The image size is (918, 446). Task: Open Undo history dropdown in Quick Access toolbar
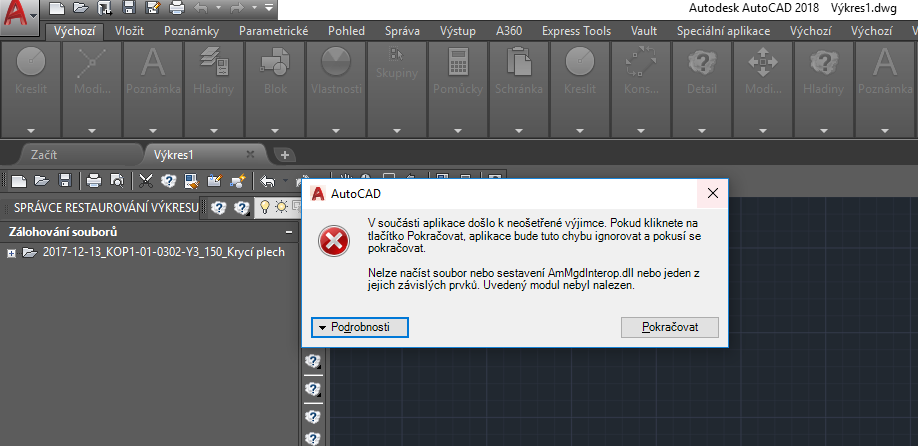point(218,8)
